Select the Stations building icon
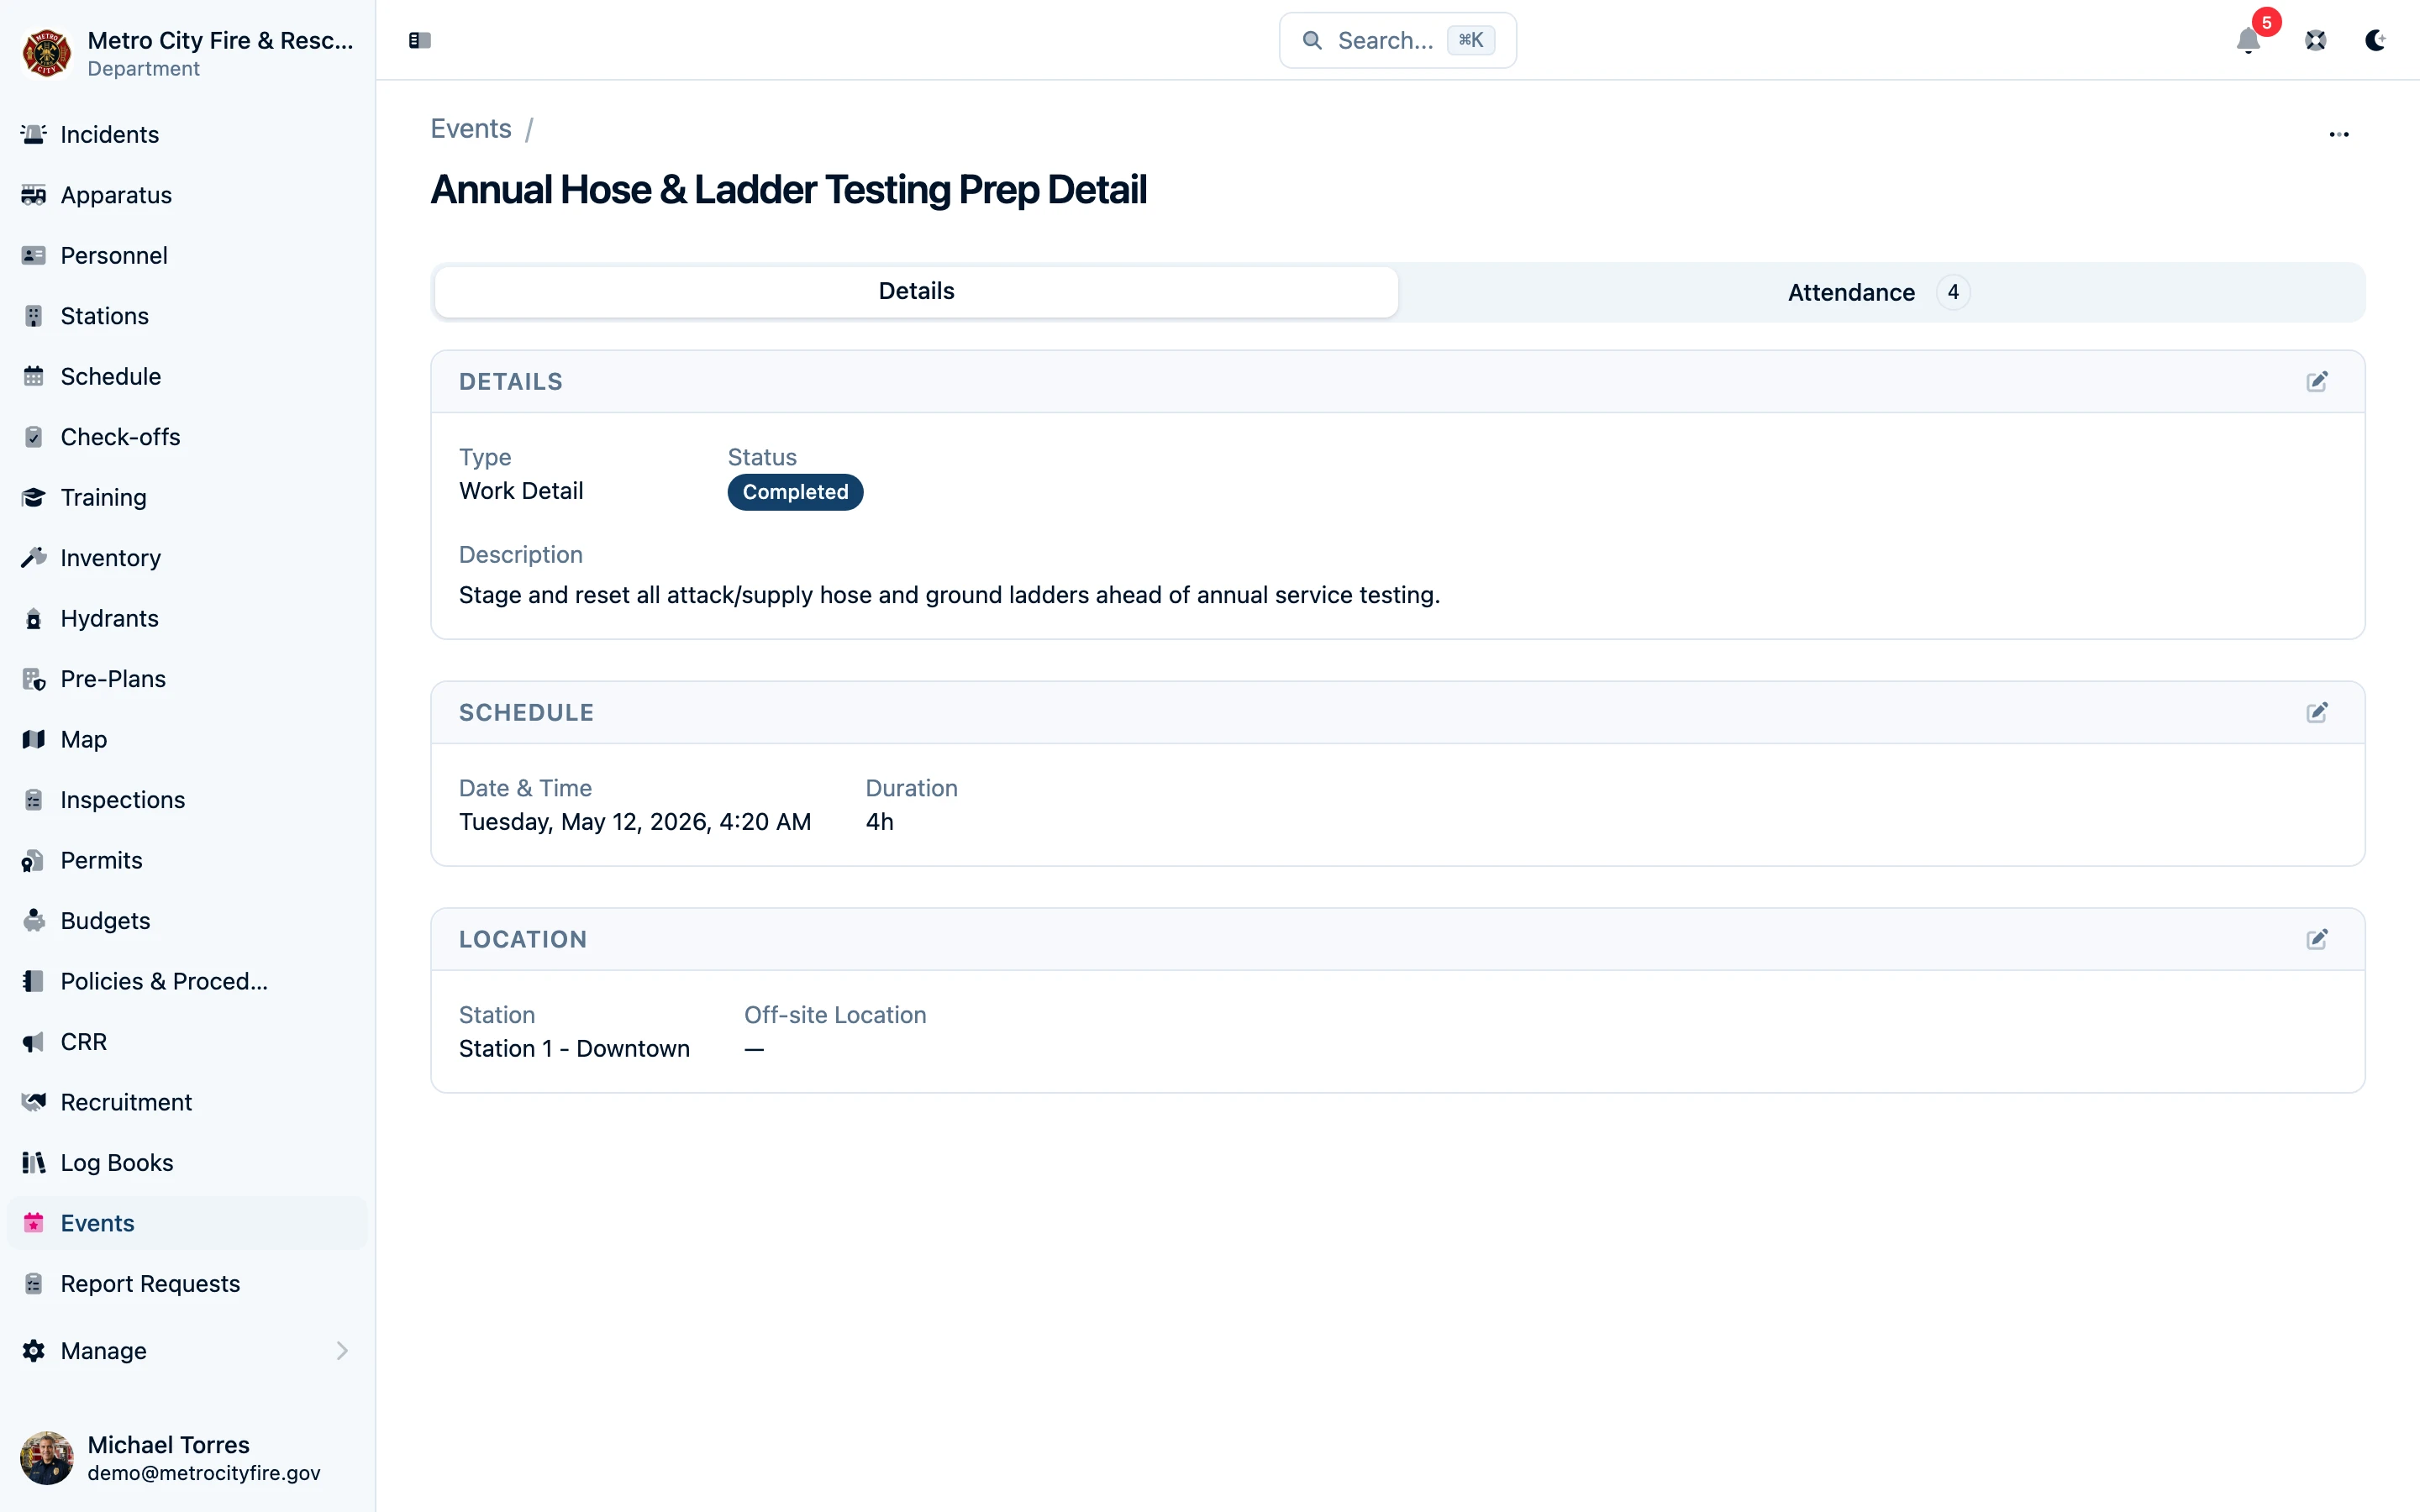2420x1512 pixels. pyautogui.click(x=33, y=316)
